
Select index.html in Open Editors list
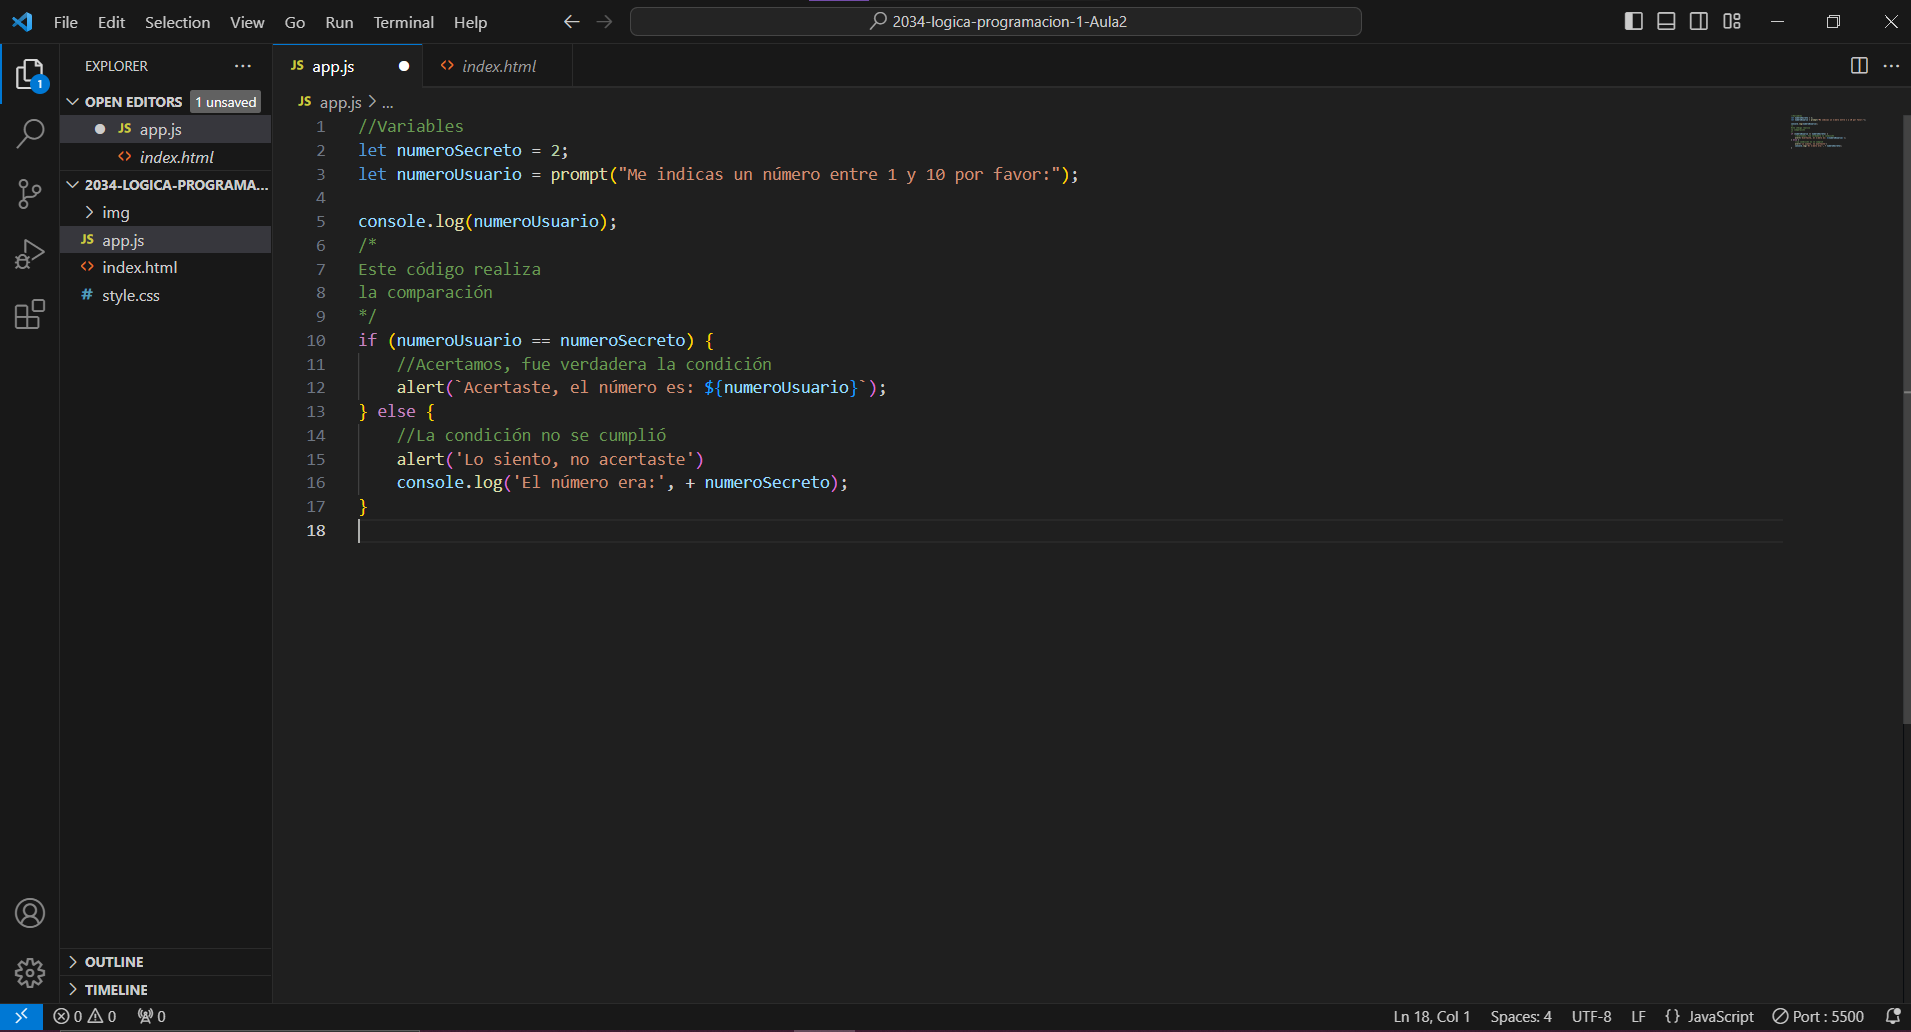coord(166,157)
